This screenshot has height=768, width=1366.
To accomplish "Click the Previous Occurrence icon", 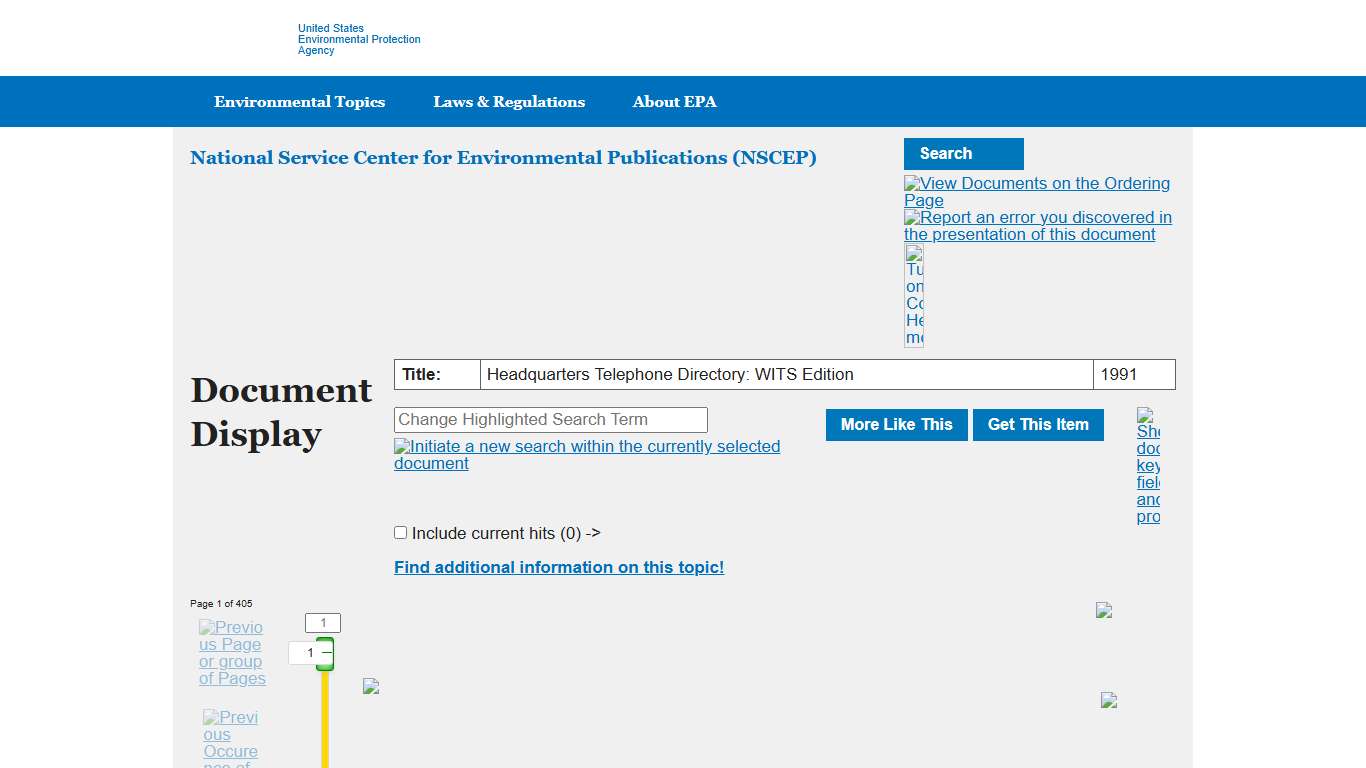I will (231, 738).
